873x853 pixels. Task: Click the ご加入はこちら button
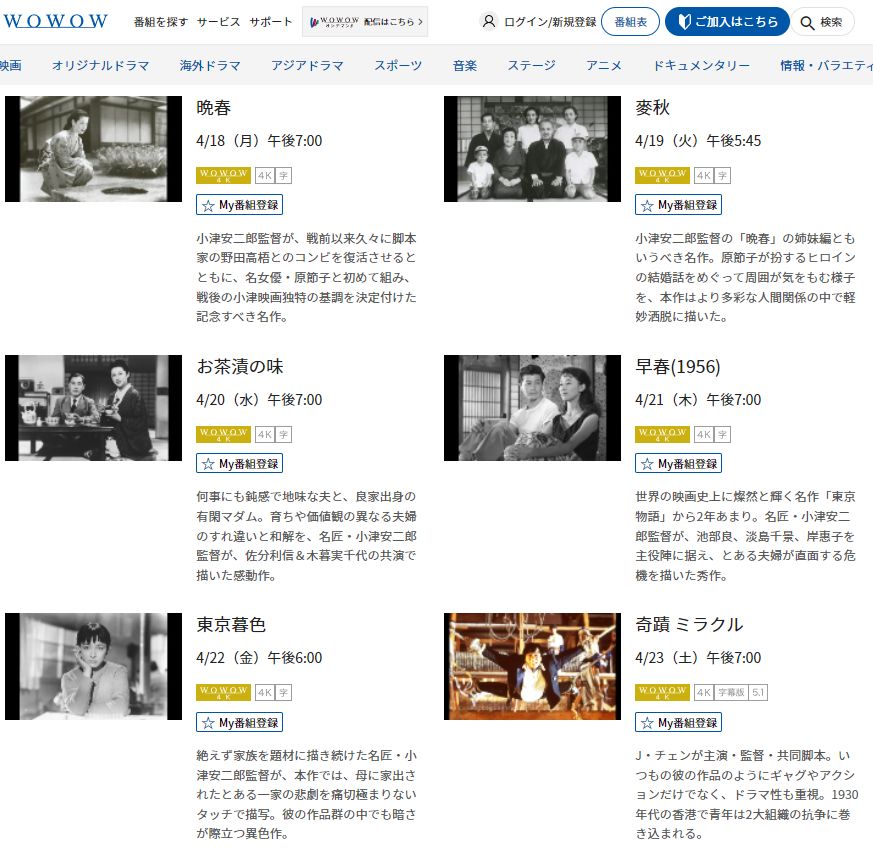point(727,22)
